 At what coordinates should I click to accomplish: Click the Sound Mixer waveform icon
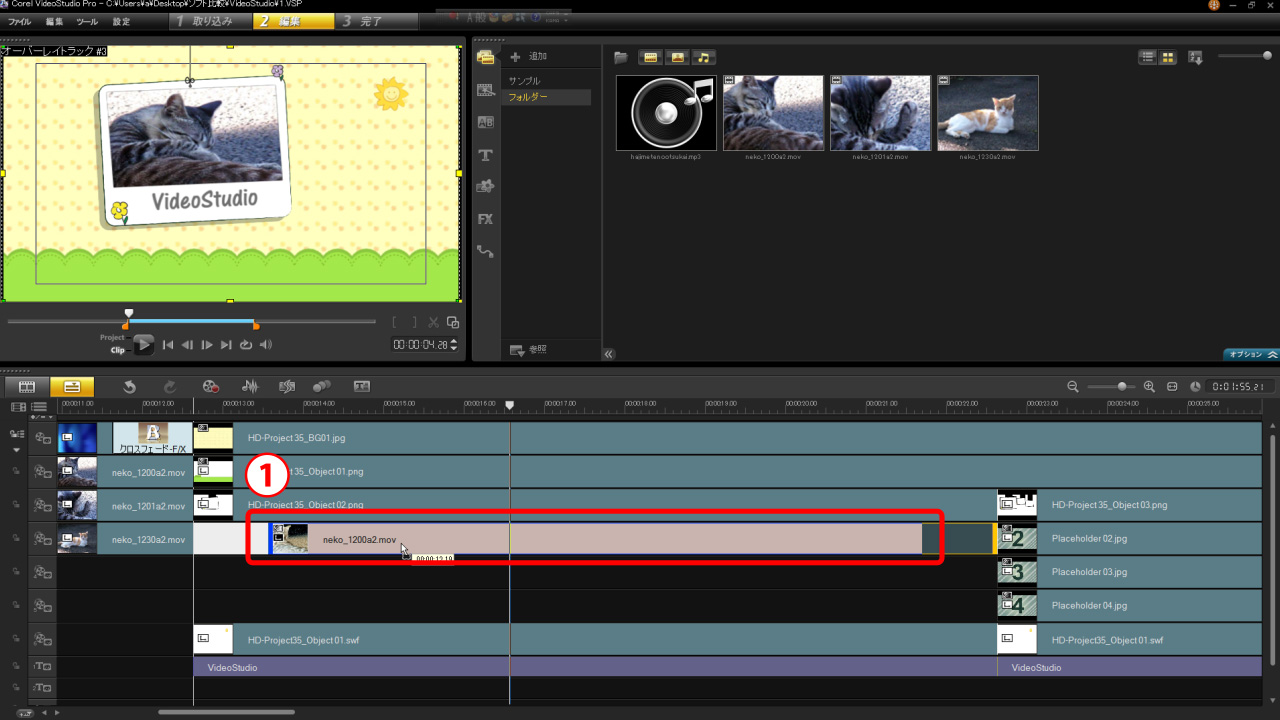[x=250, y=386]
